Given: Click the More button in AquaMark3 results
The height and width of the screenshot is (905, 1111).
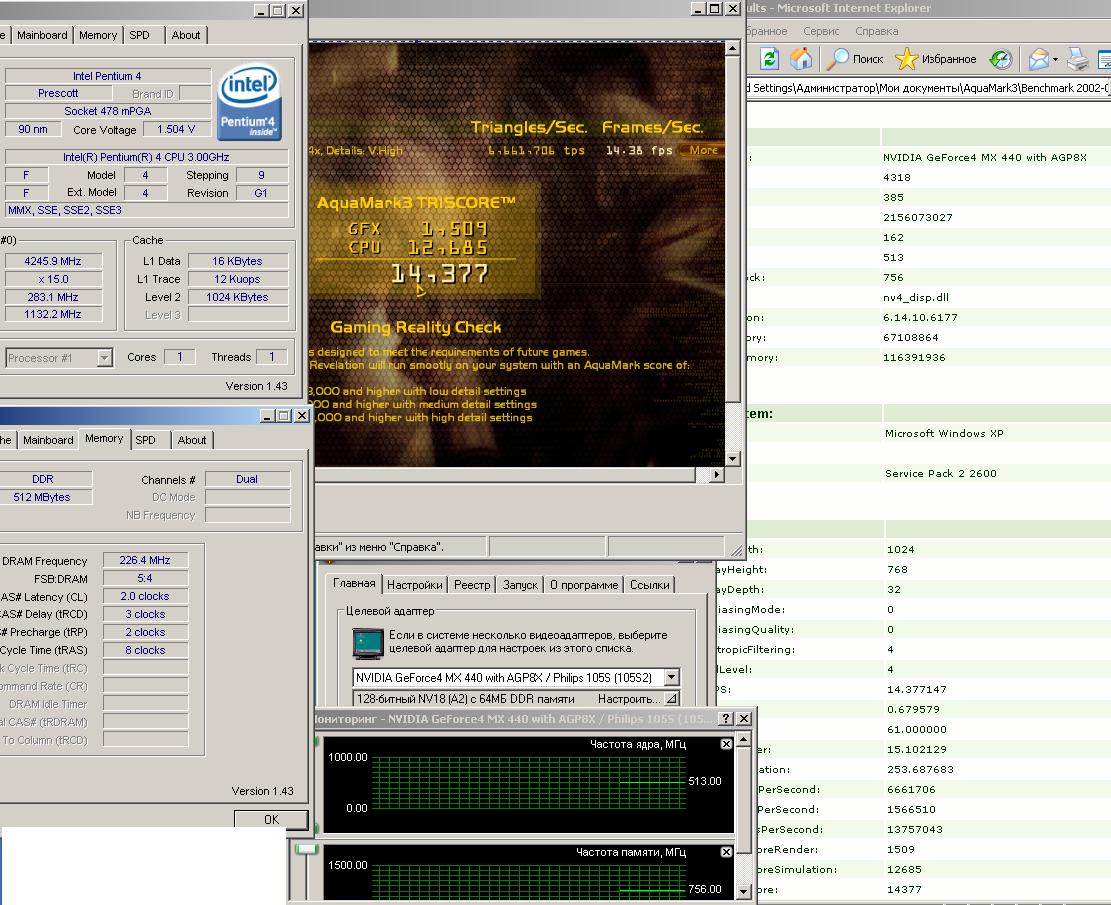Looking at the screenshot, I should (x=704, y=150).
